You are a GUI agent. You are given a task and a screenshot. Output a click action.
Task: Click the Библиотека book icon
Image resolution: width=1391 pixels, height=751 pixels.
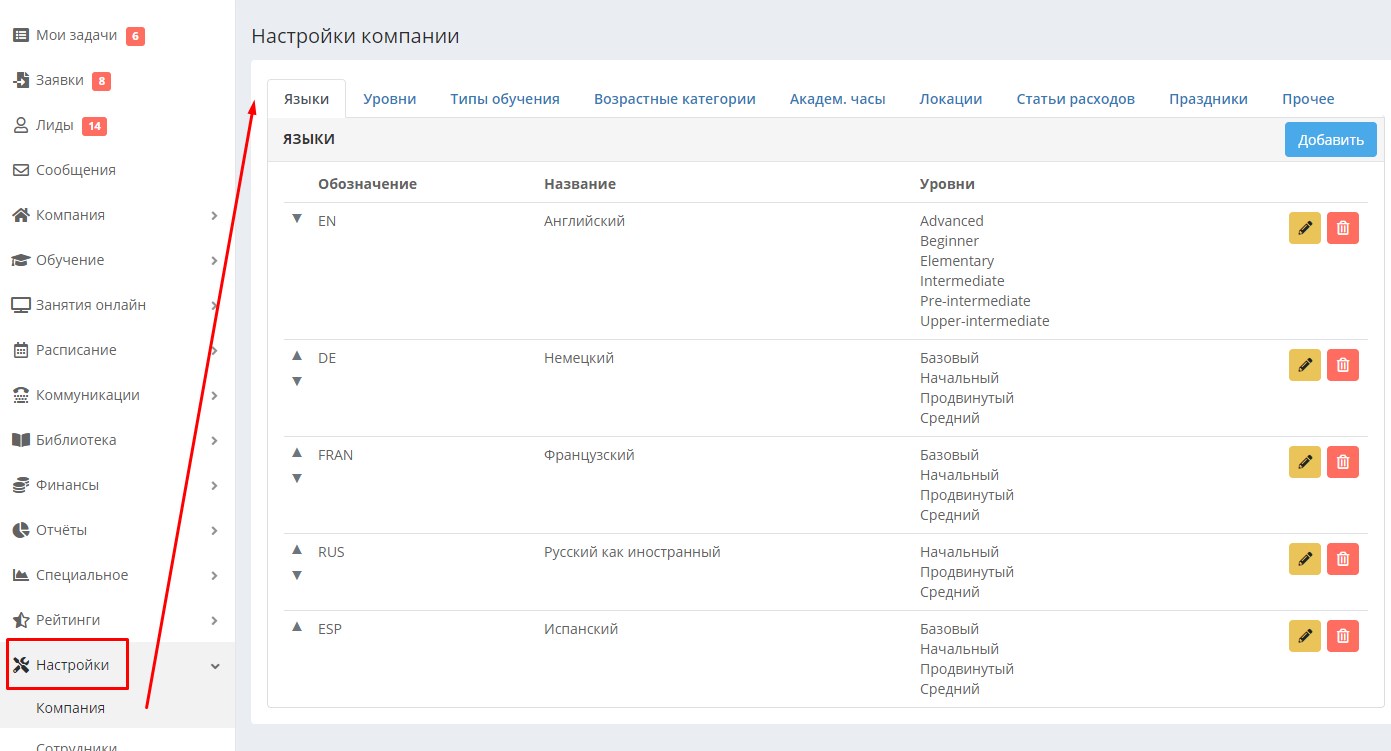click(x=20, y=440)
